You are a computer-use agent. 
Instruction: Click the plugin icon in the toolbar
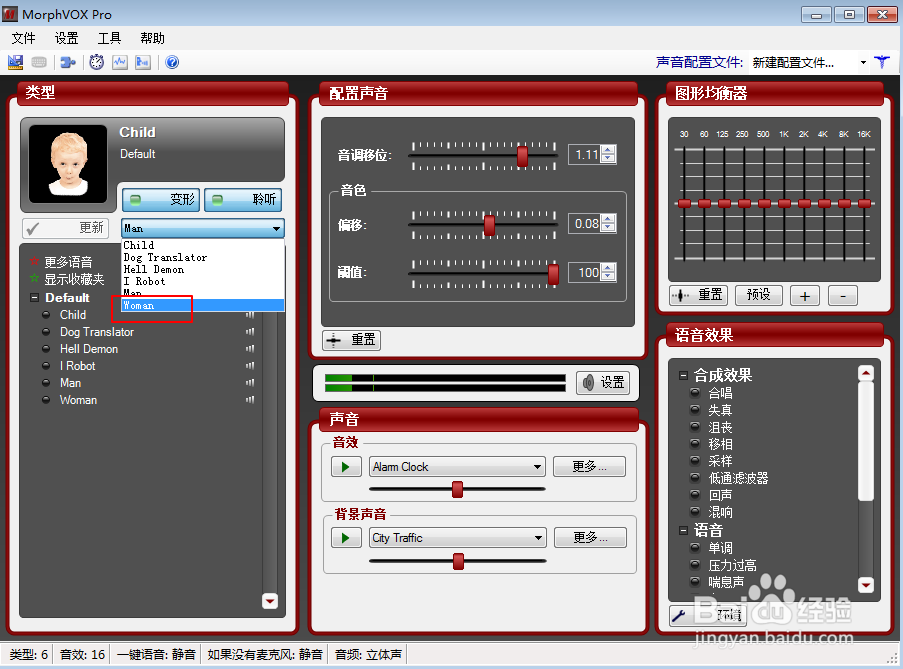(x=68, y=62)
